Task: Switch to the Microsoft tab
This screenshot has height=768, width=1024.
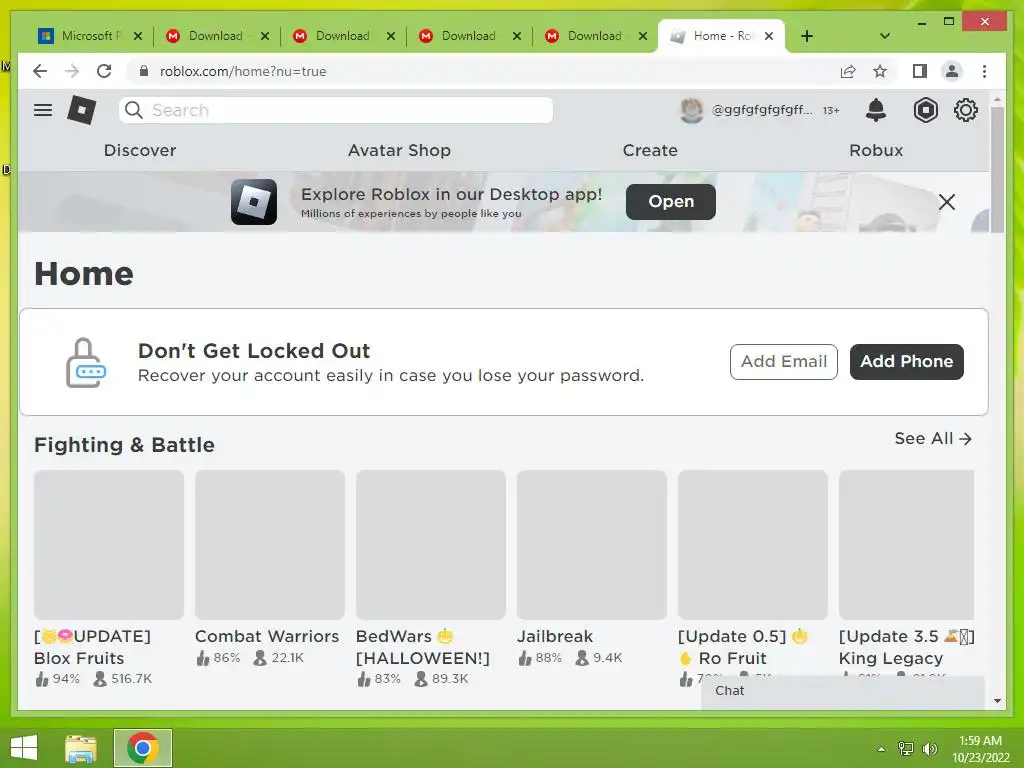Action: coord(82,36)
